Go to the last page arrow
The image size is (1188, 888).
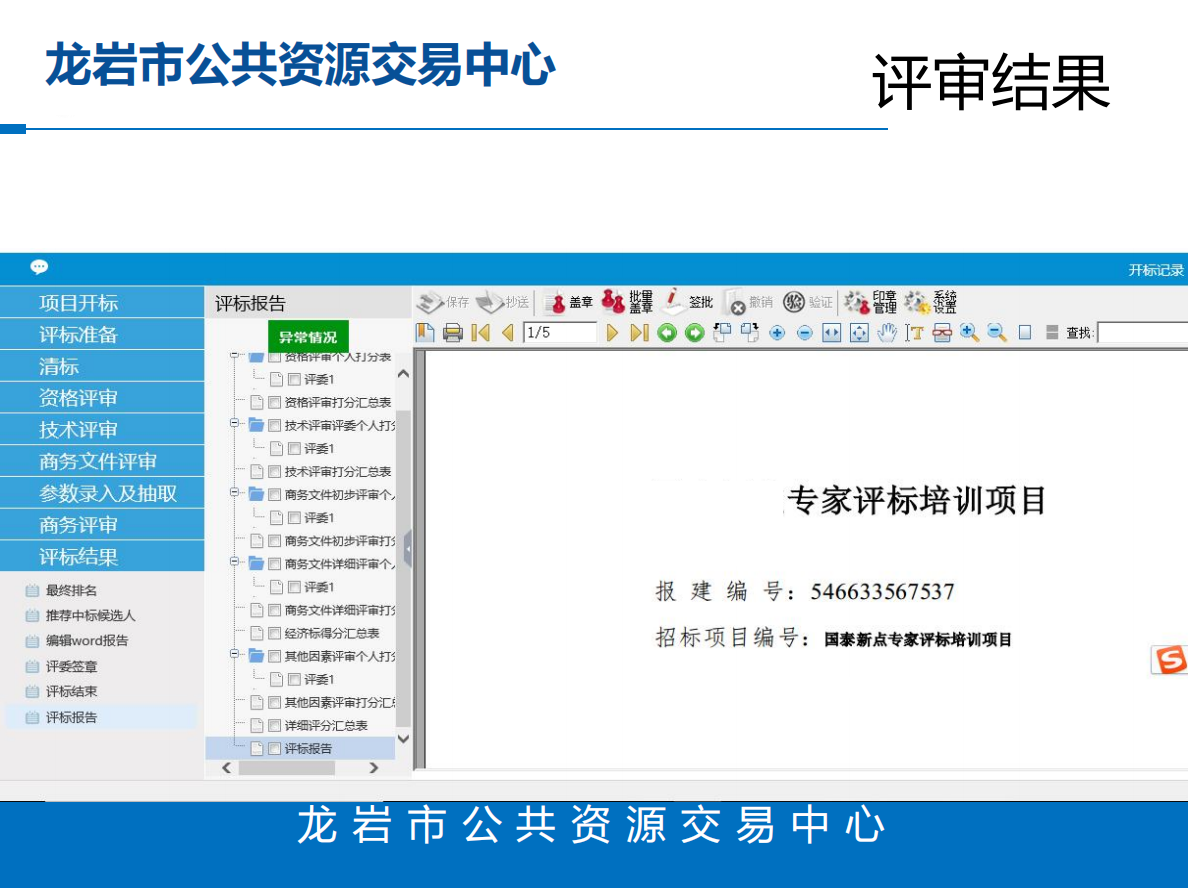pyautogui.click(x=639, y=333)
